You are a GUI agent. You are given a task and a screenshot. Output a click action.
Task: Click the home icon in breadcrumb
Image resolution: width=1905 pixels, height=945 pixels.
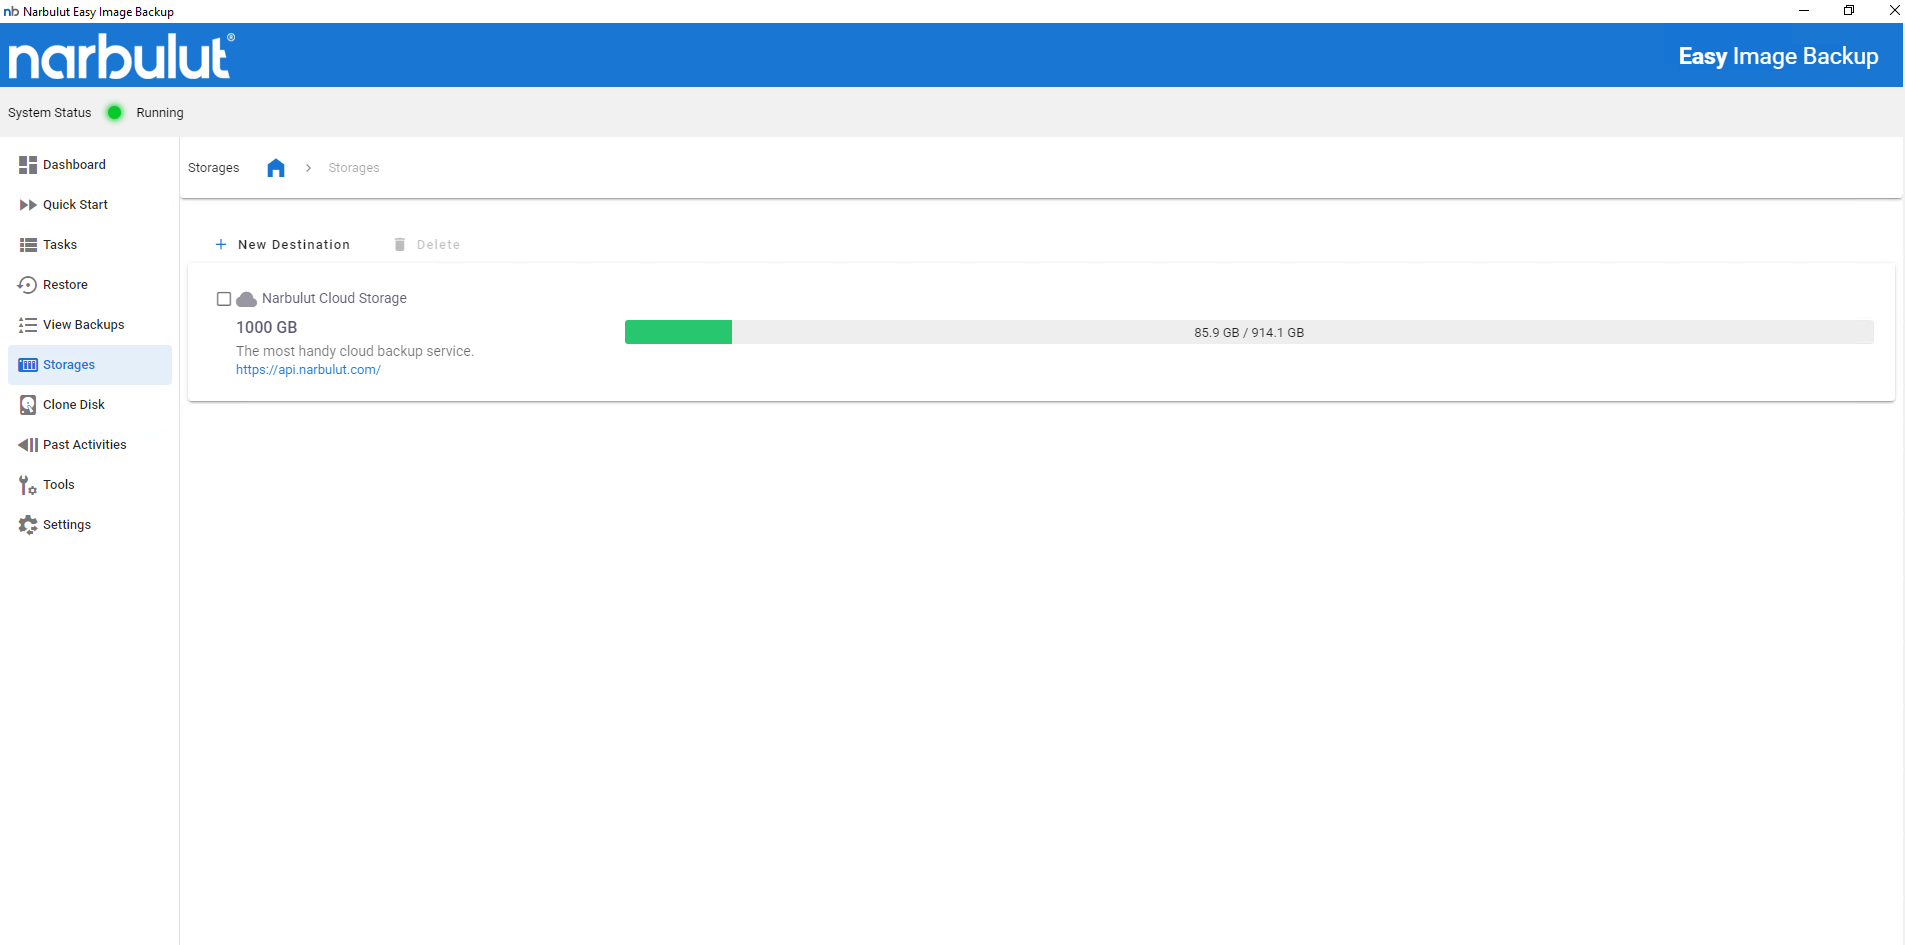pos(276,168)
